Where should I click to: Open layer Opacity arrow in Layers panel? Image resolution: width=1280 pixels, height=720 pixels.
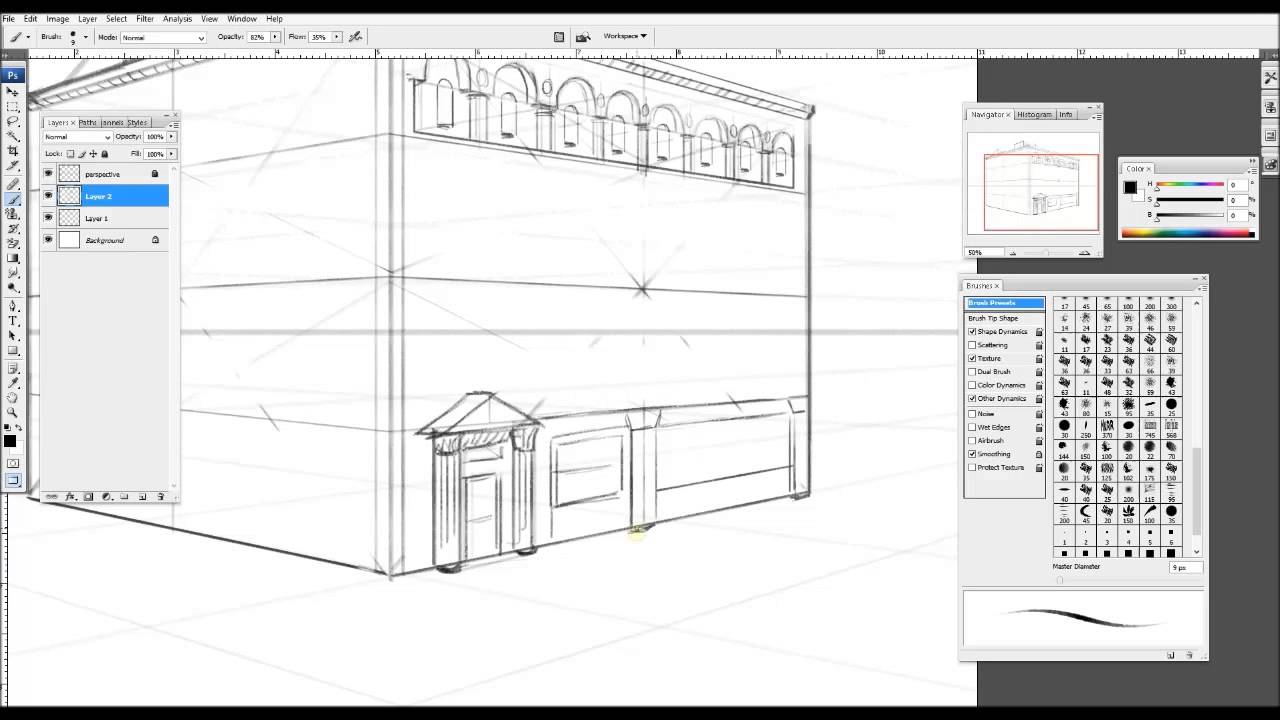(172, 137)
